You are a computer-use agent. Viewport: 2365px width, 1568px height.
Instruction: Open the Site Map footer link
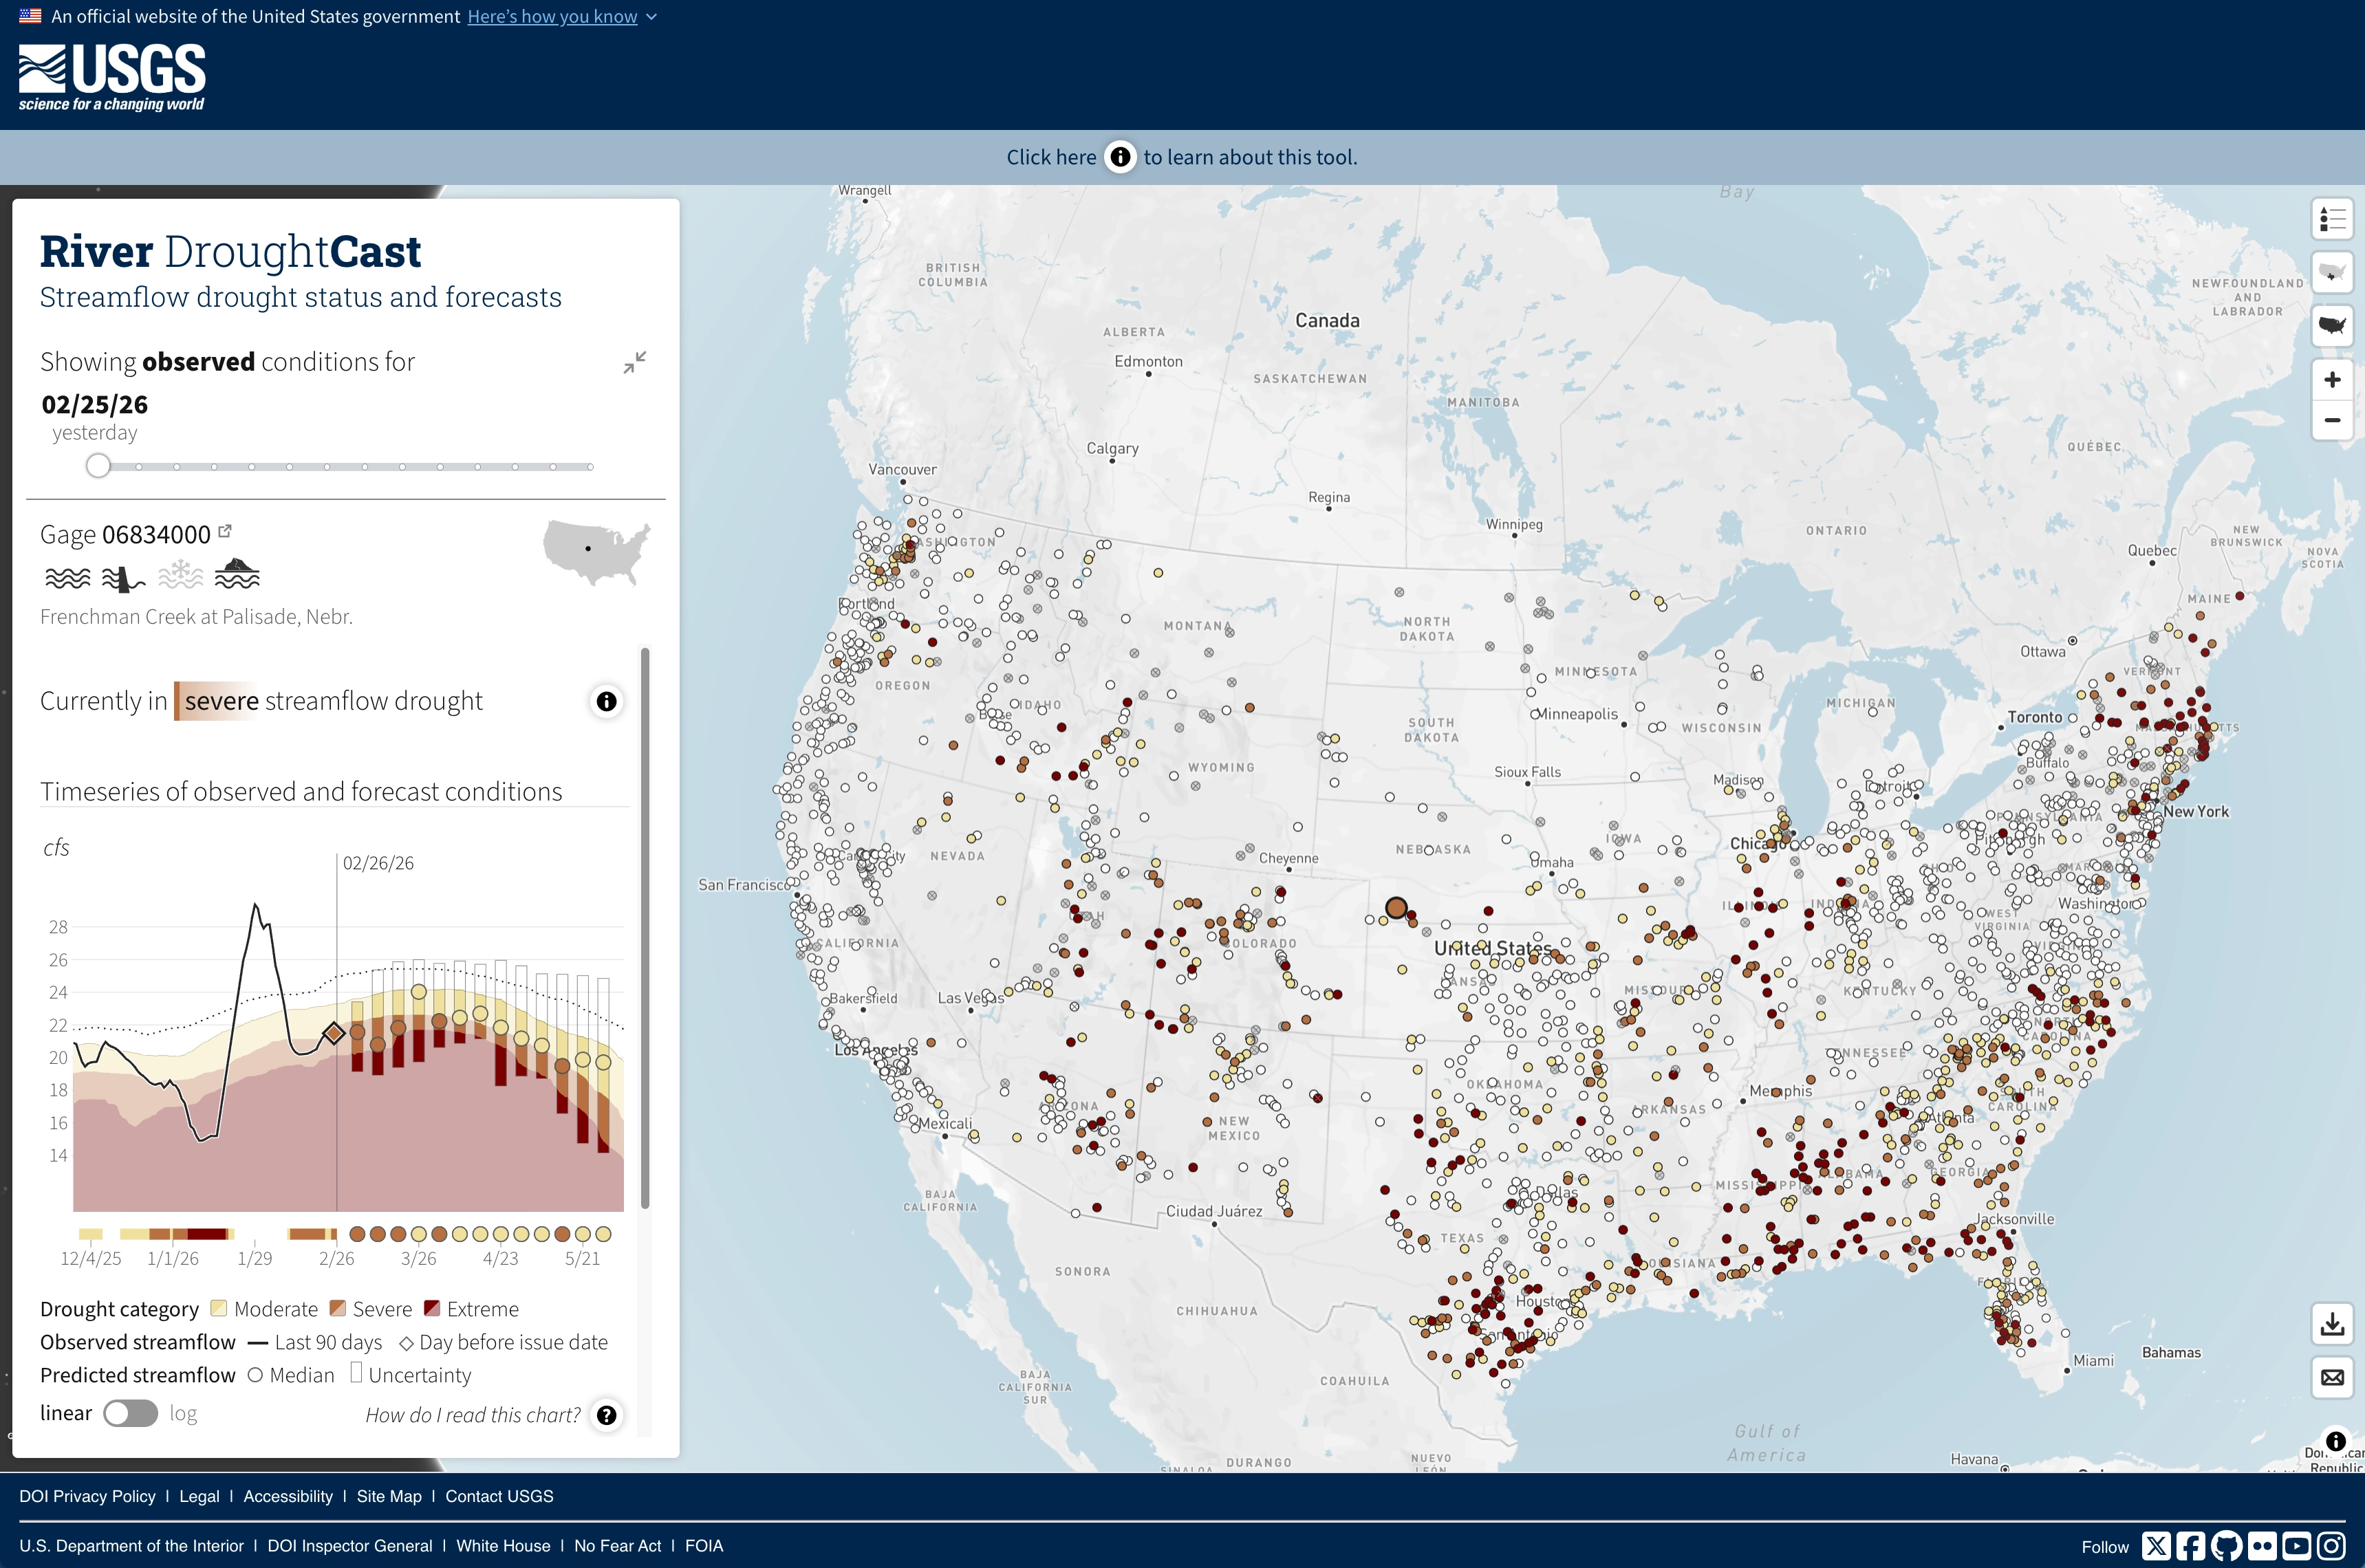coord(389,1496)
